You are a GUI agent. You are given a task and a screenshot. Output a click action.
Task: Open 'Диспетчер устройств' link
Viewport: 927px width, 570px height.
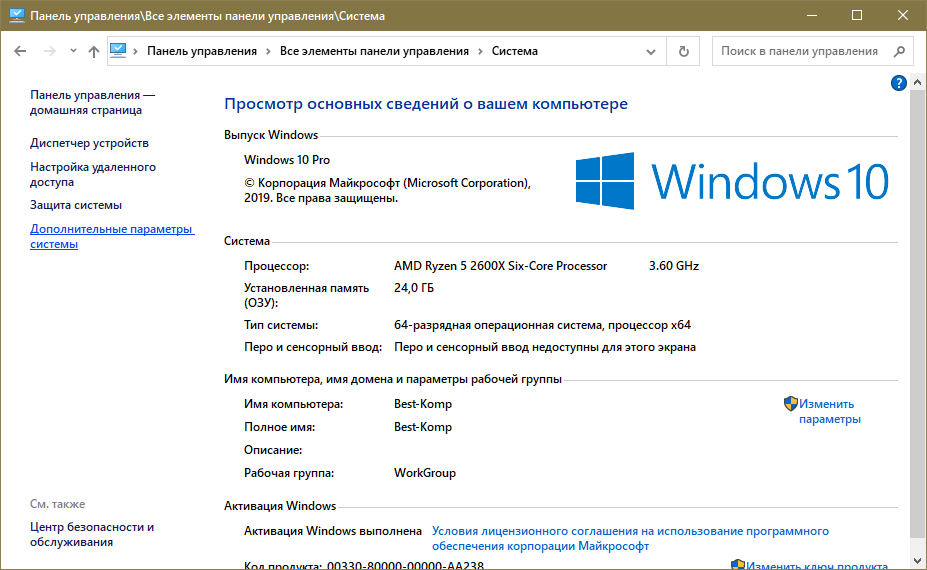coord(89,143)
